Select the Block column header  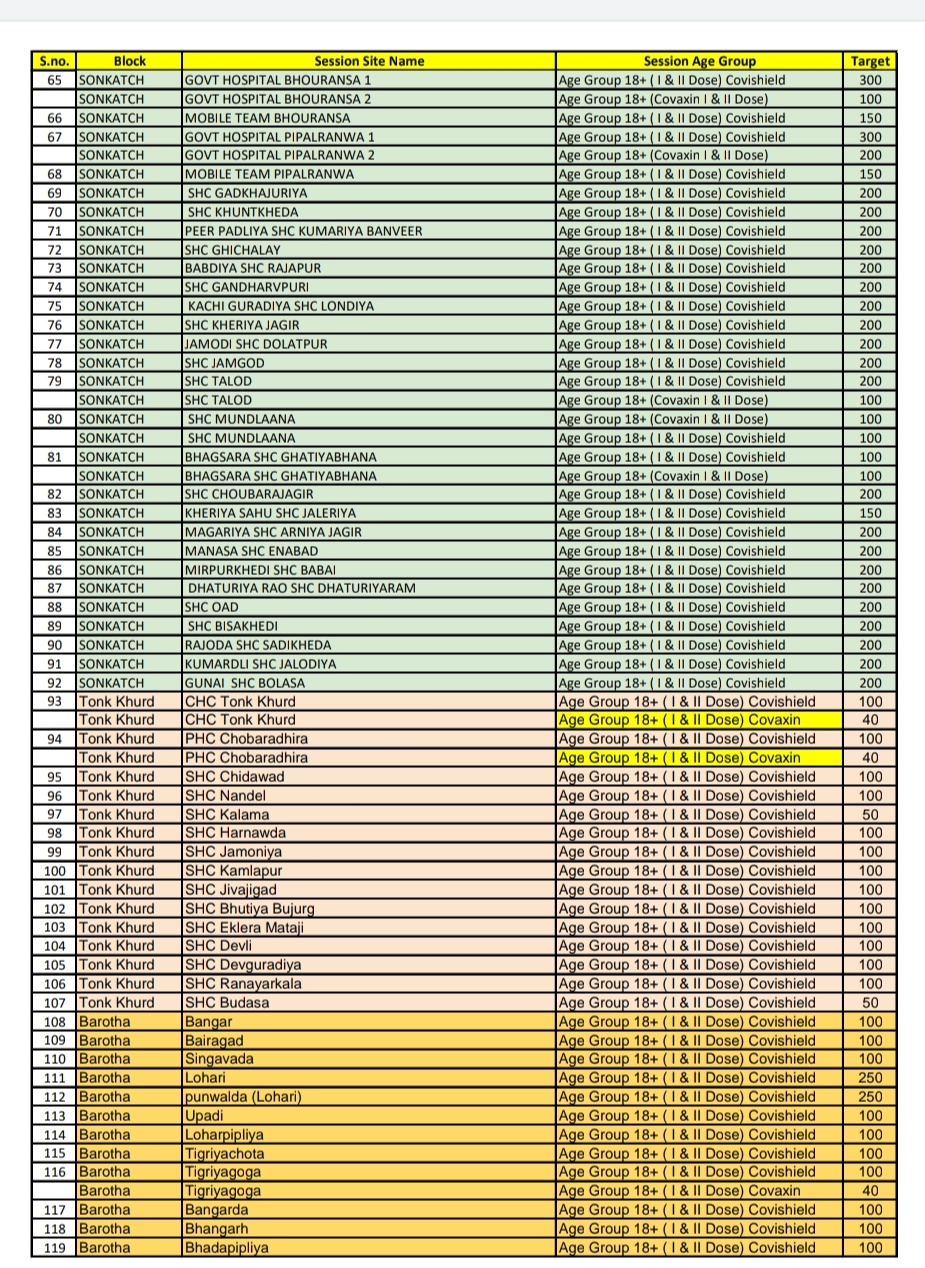[x=130, y=61]
